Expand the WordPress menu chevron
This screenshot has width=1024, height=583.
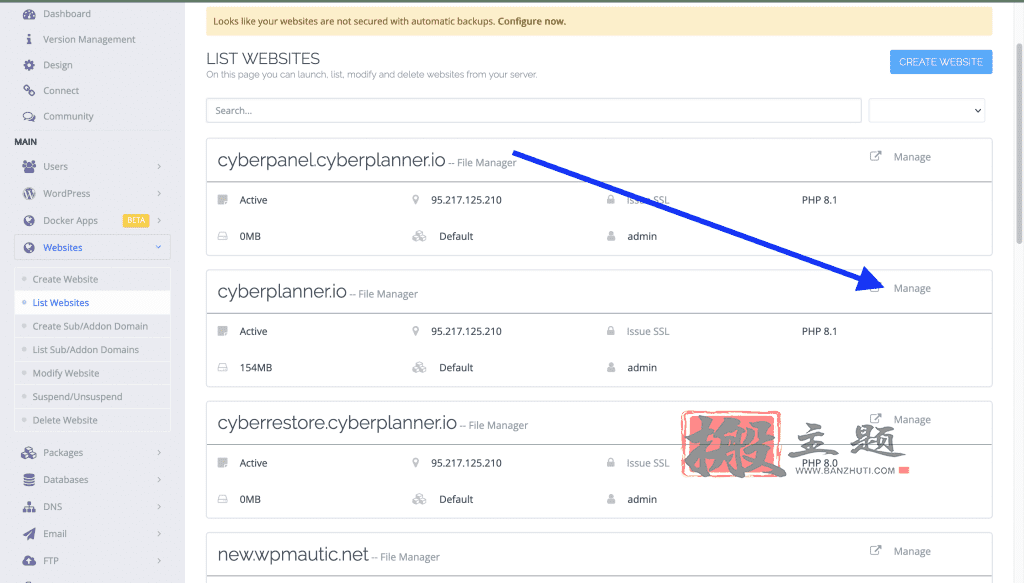(x=159, y=193)
